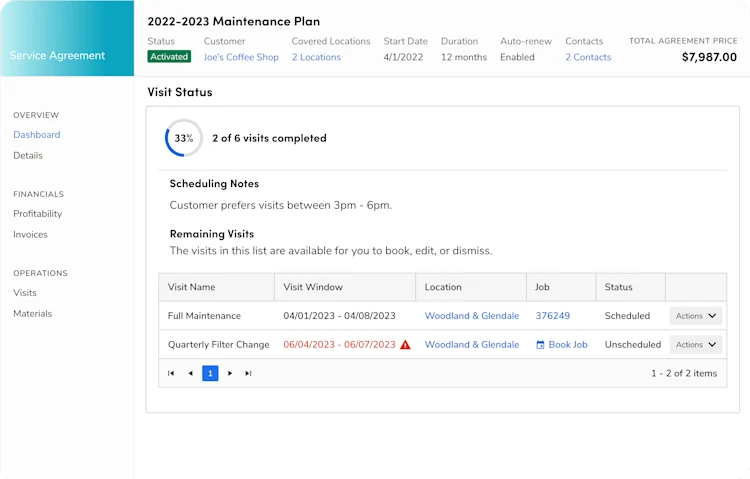Click the Service Agreement header banner
The width and height of the screenshot is (750, 479).
click(x=67, y=38)
